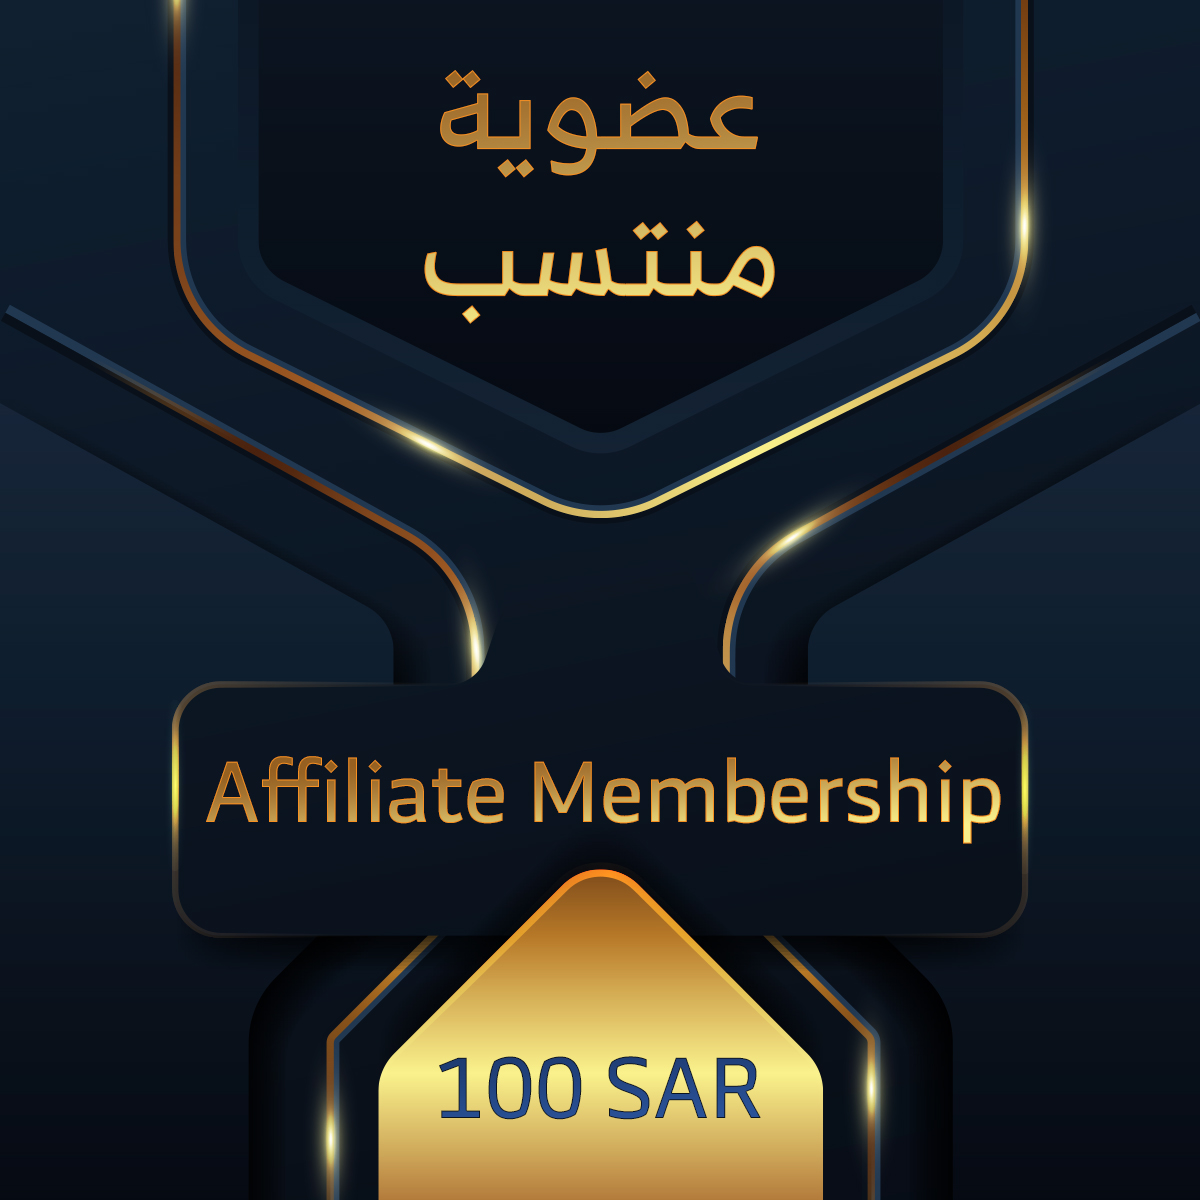Click sparkle glint on shield's right vertical edge
The image size is (1200, 1200).
[1024, 215]
